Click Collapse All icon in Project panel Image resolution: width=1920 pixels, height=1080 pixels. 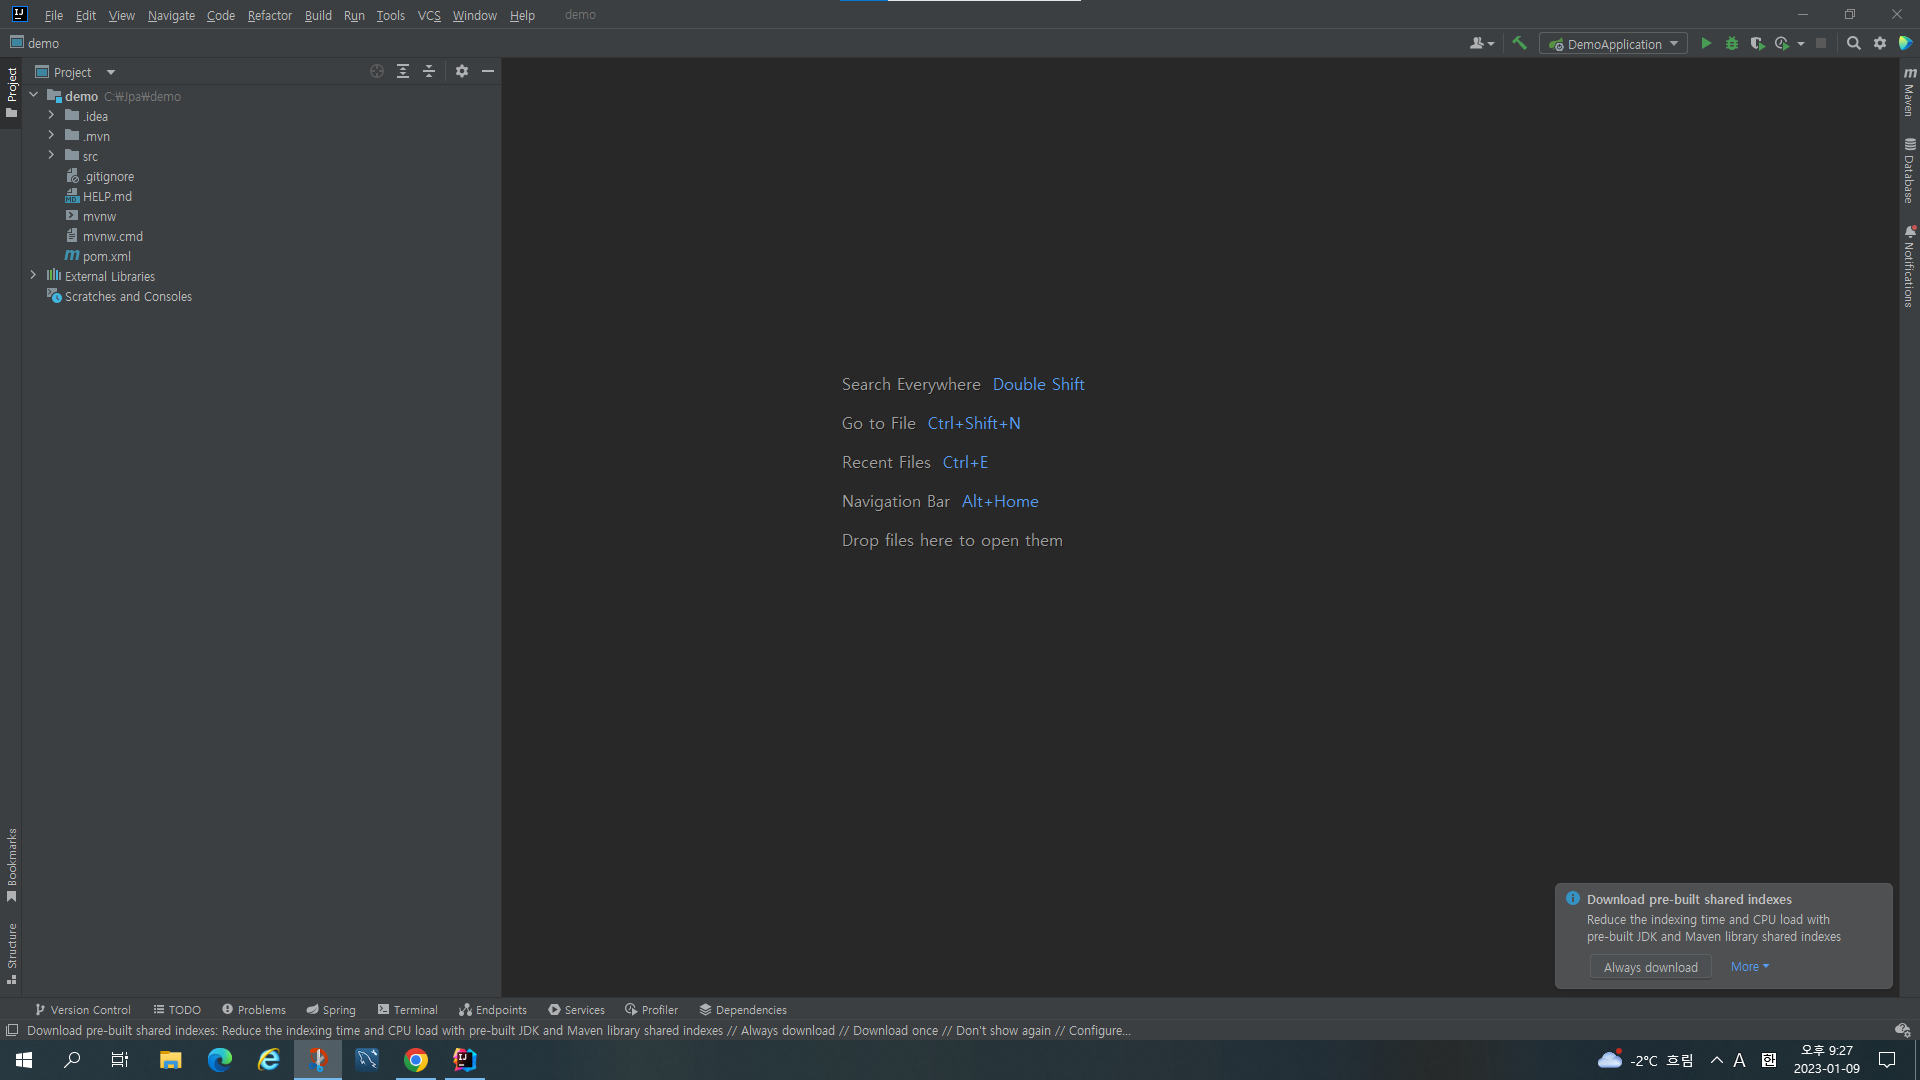click(x=429, y=71)
